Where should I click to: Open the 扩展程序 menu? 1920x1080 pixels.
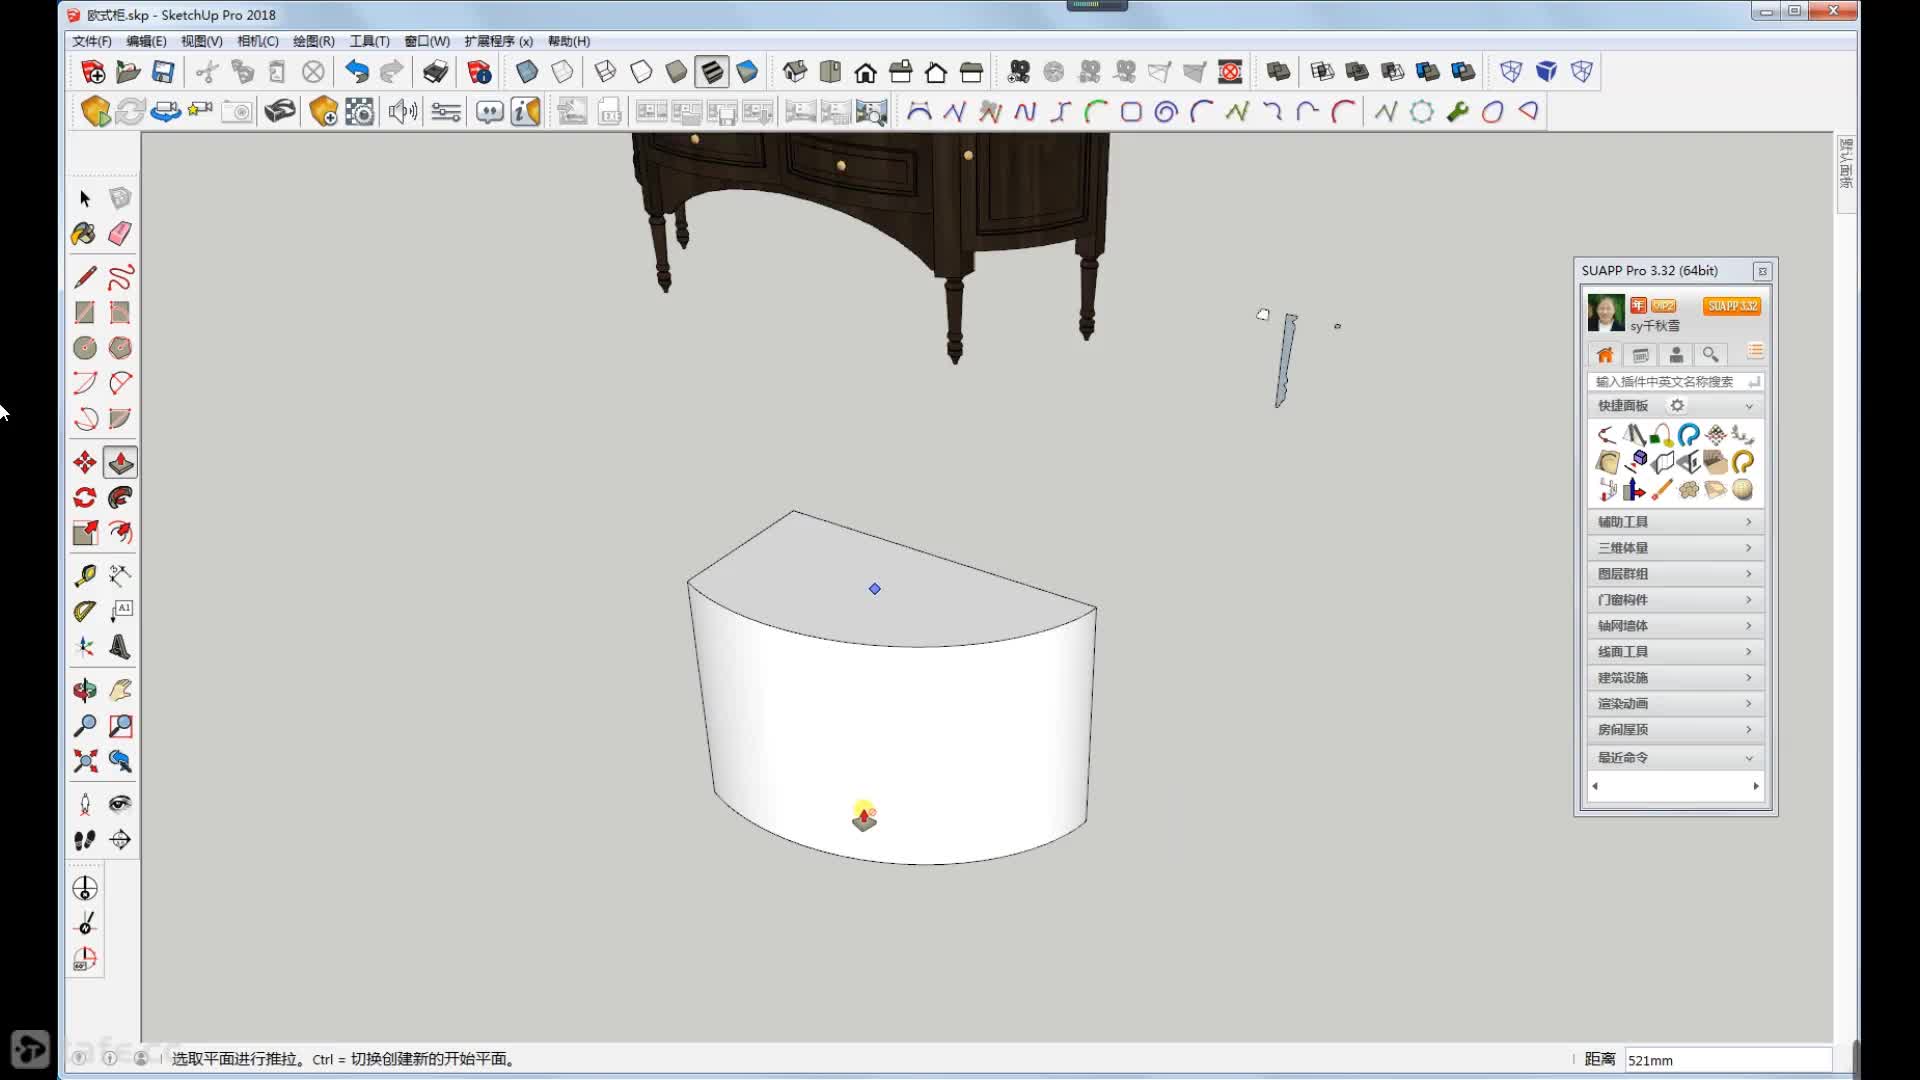pos(498,41)
